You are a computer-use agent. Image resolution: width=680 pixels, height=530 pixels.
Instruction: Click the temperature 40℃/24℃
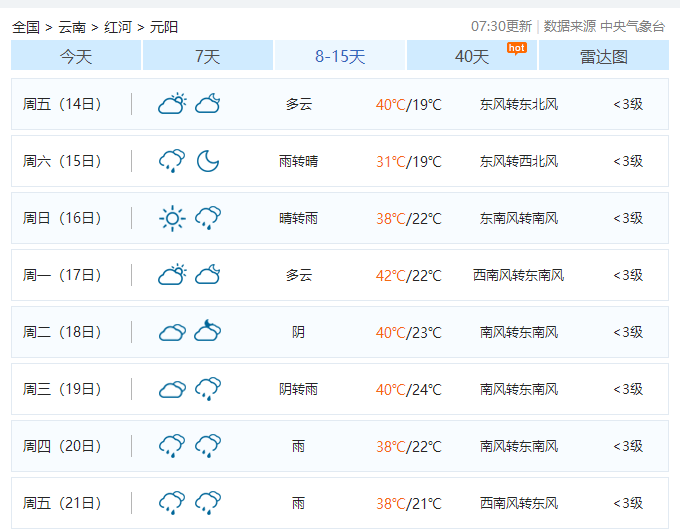click(409, 389)
